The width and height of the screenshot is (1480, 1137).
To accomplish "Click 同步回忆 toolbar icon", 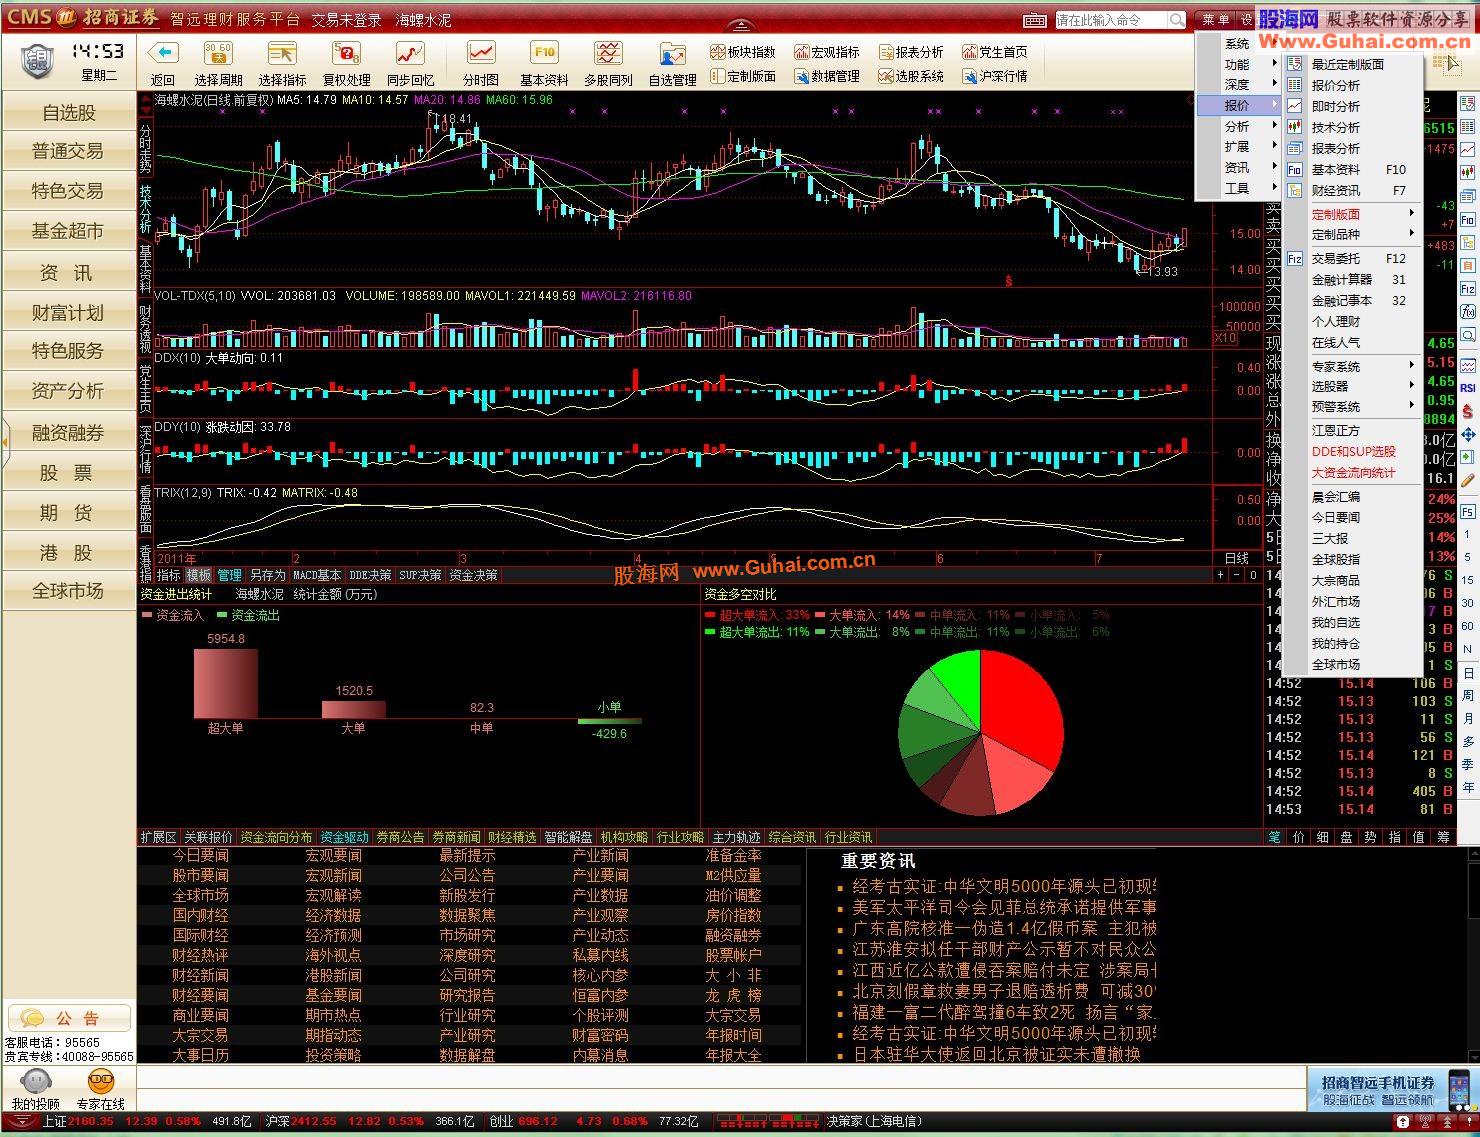I will click(x=411, y=54).
